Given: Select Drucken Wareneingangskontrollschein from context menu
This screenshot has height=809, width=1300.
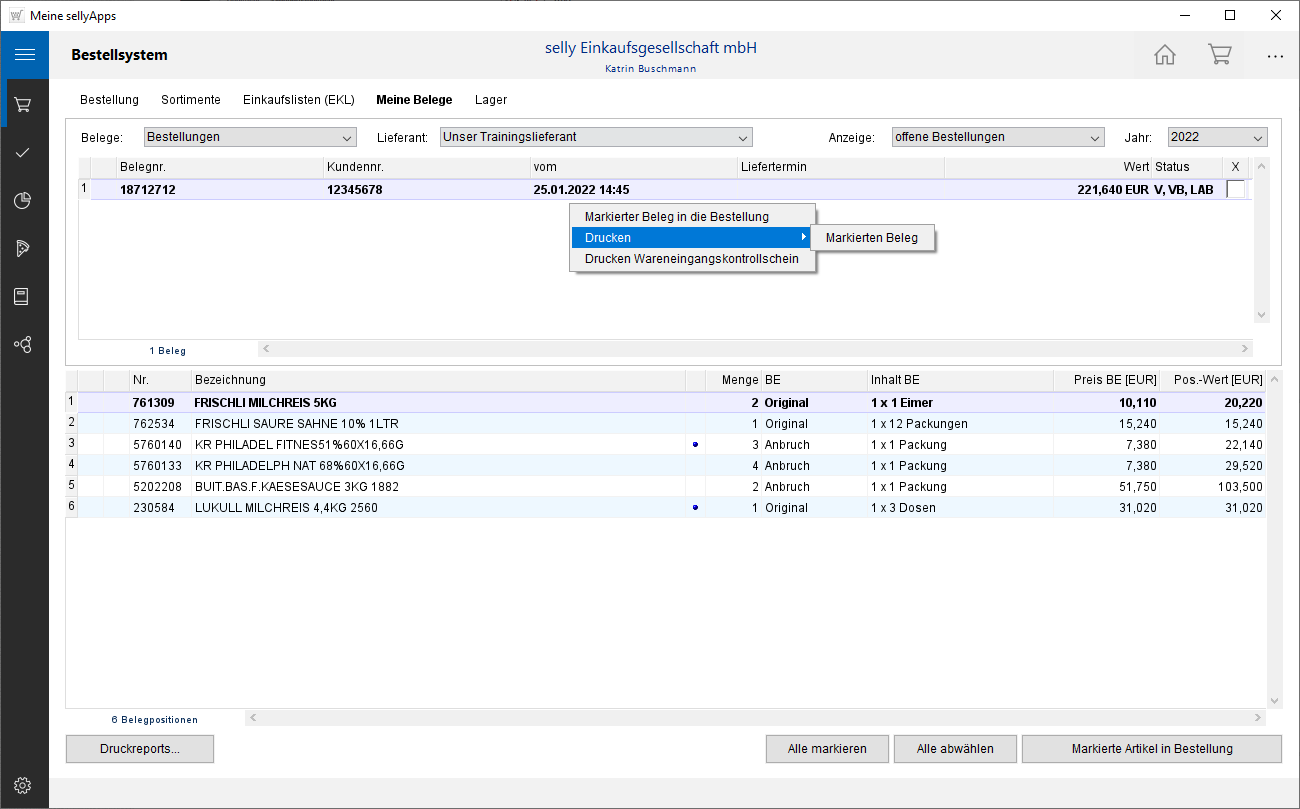Looking at the screenshot, I should pyautogui.click(x=691, y=259).
